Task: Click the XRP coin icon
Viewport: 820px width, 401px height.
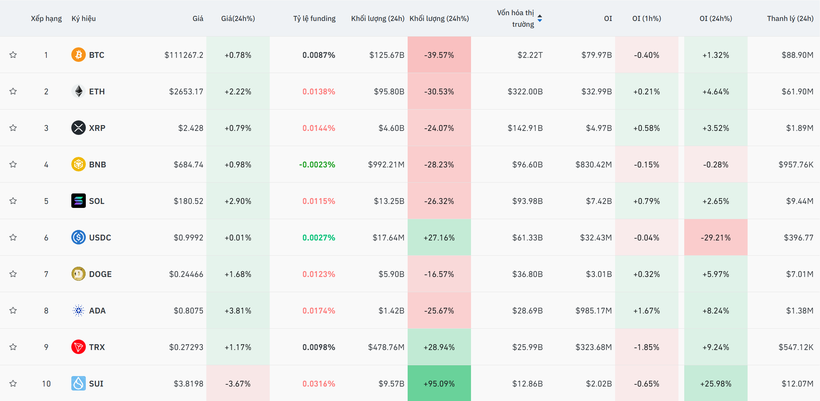Action: [78, 128]
